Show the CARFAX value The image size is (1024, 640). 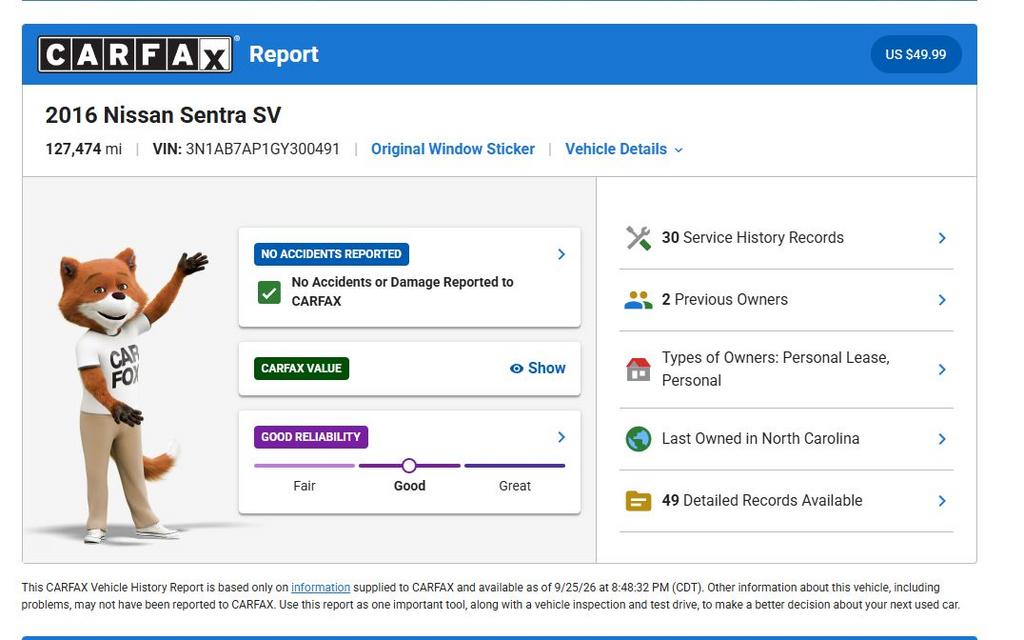pos(537,368)
